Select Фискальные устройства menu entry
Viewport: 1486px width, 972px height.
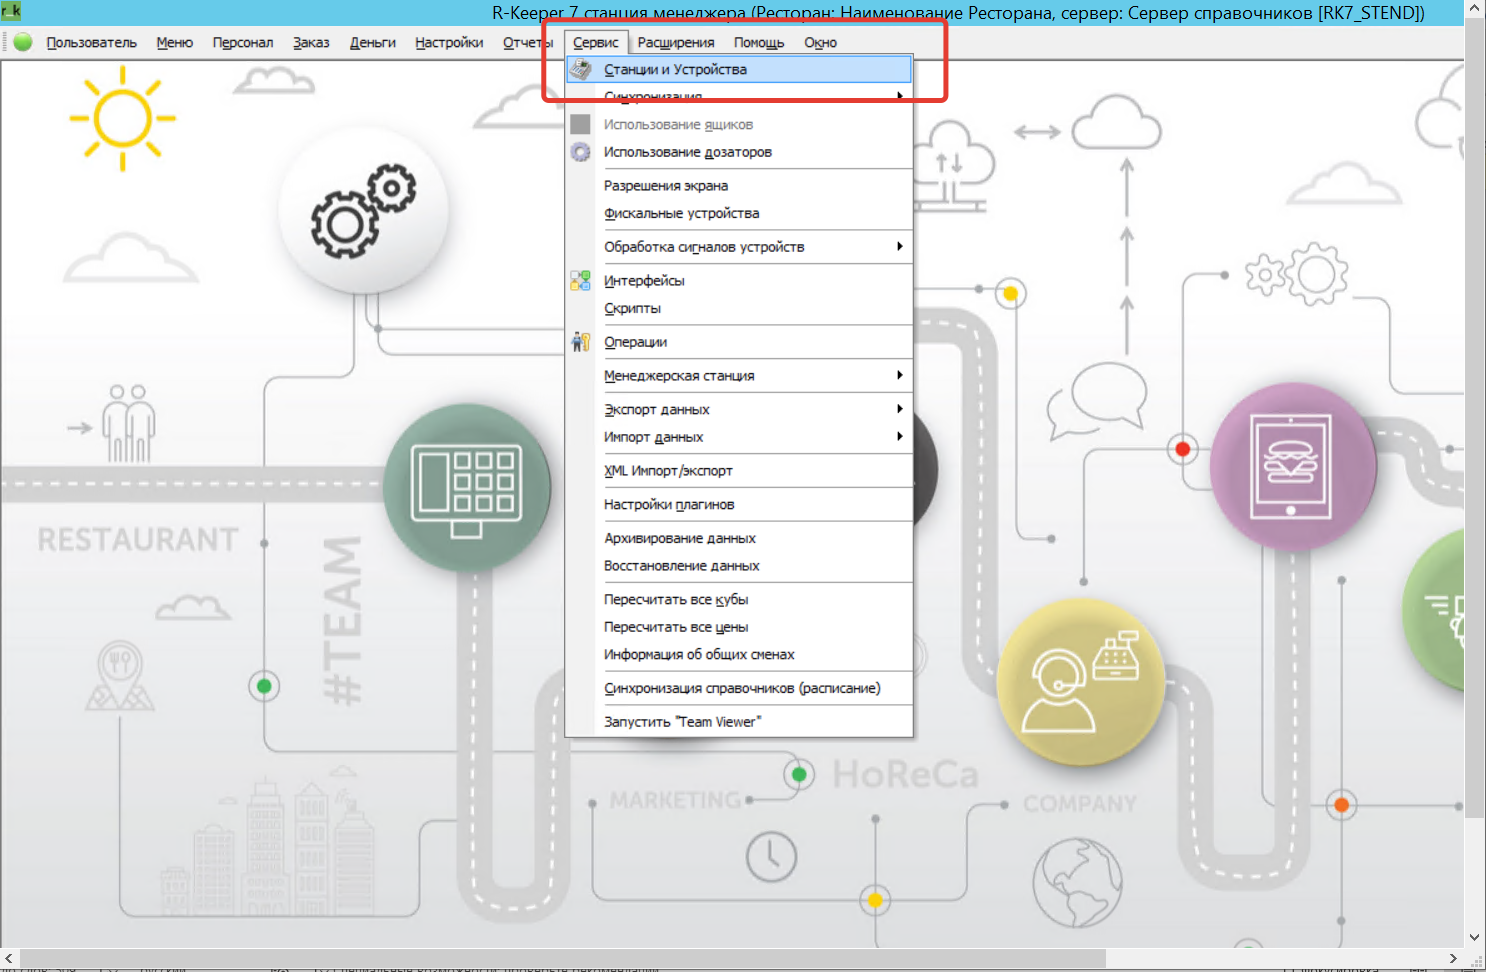point(681,214)
